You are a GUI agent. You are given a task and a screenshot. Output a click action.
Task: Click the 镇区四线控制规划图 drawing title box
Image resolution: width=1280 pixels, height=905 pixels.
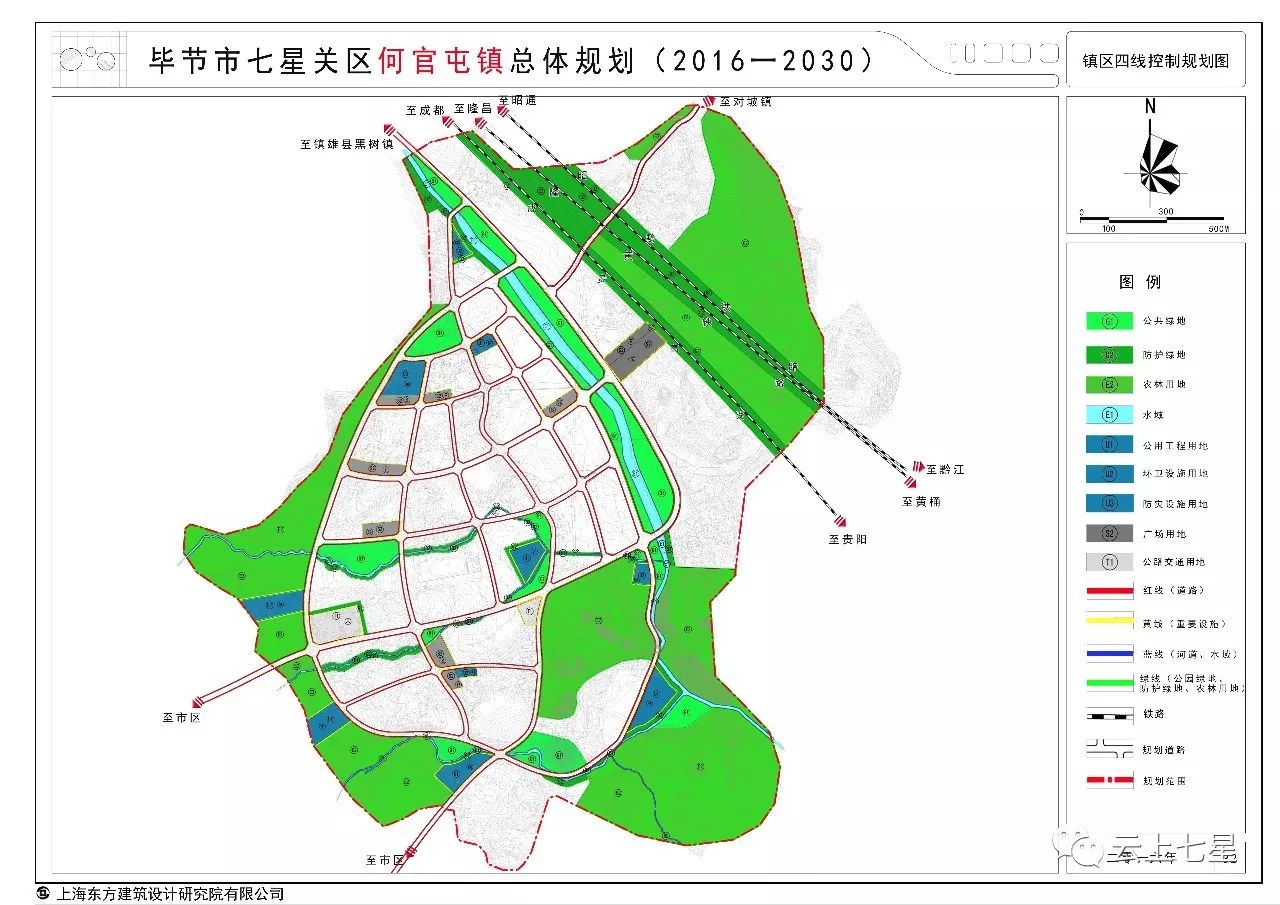[1155, 60]
